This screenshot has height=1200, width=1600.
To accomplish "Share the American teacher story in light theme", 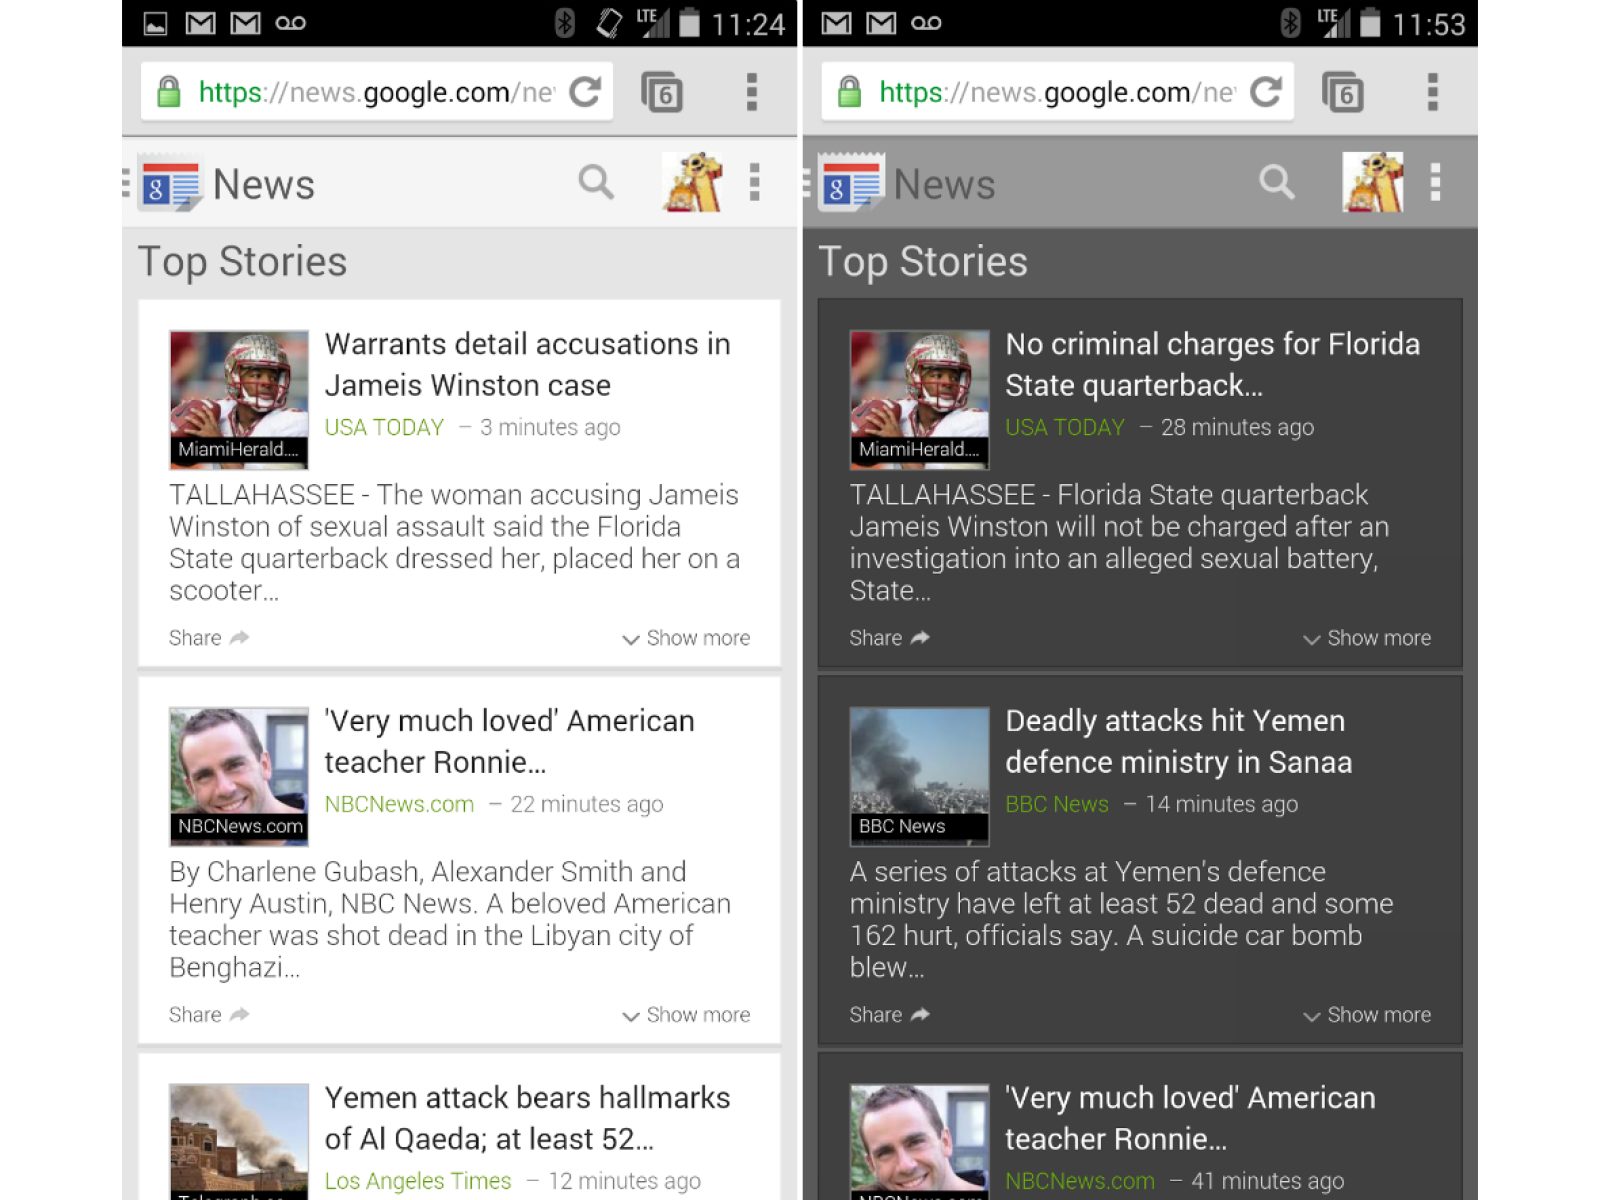I will pos(209,1015).
